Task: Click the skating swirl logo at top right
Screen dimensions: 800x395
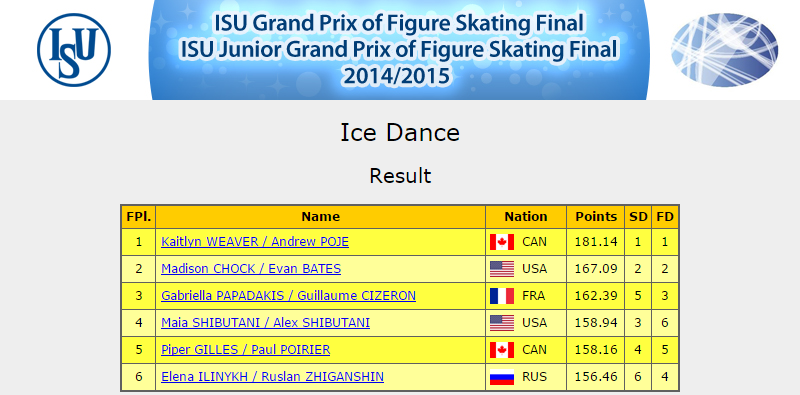Action: [724, 50]
